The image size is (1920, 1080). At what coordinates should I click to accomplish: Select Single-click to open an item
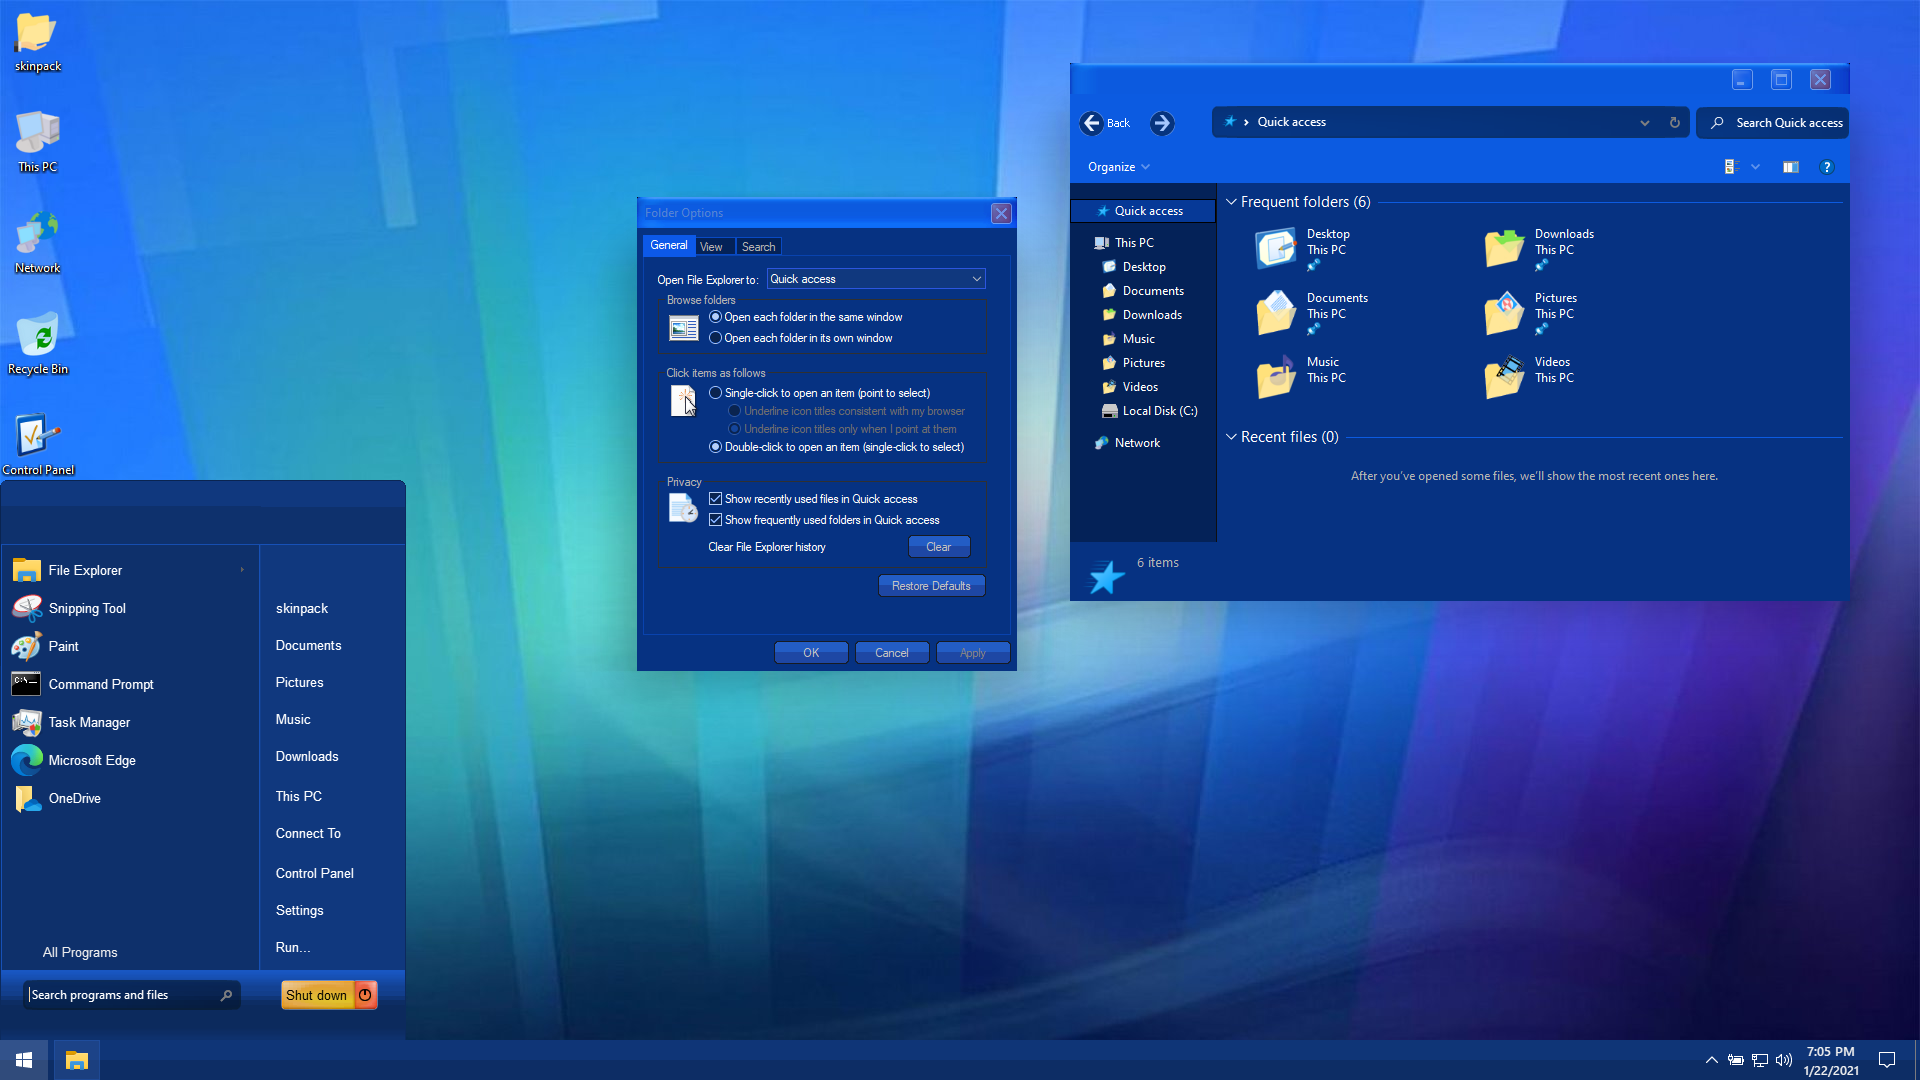coord(716,393)
